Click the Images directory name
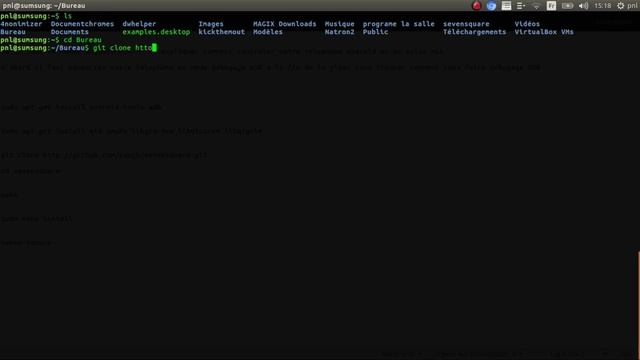Screen dimensions: 640x360 click(211, 24)
